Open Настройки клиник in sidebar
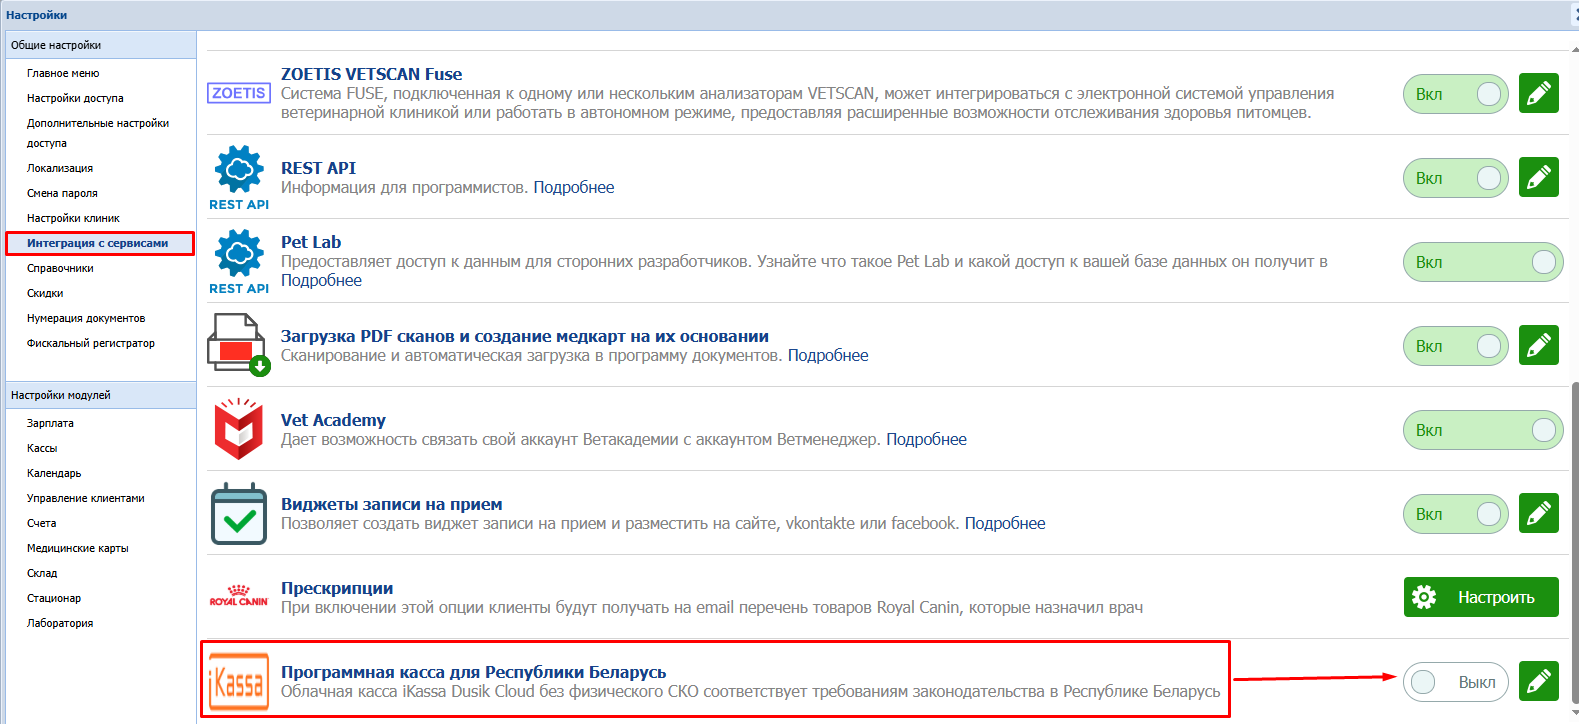The height and width of the screenshot is (724, 1579). [x=73, y=218]
